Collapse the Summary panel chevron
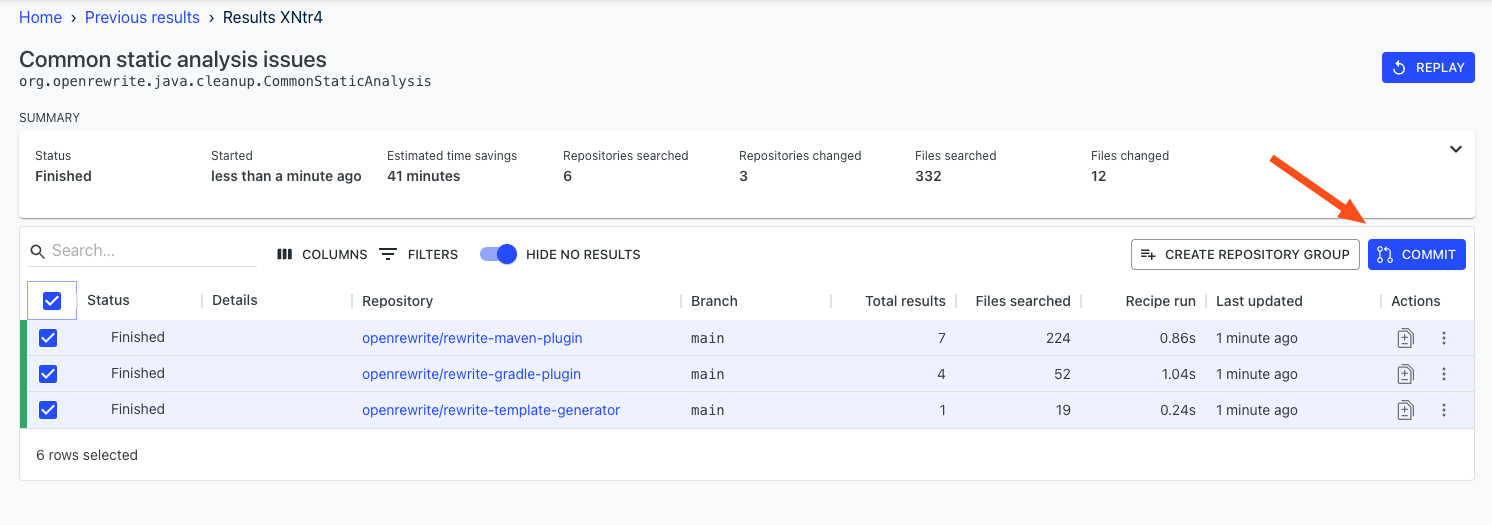The height and width of the screenshot is (525, 1492). [x=1456, y=149]
